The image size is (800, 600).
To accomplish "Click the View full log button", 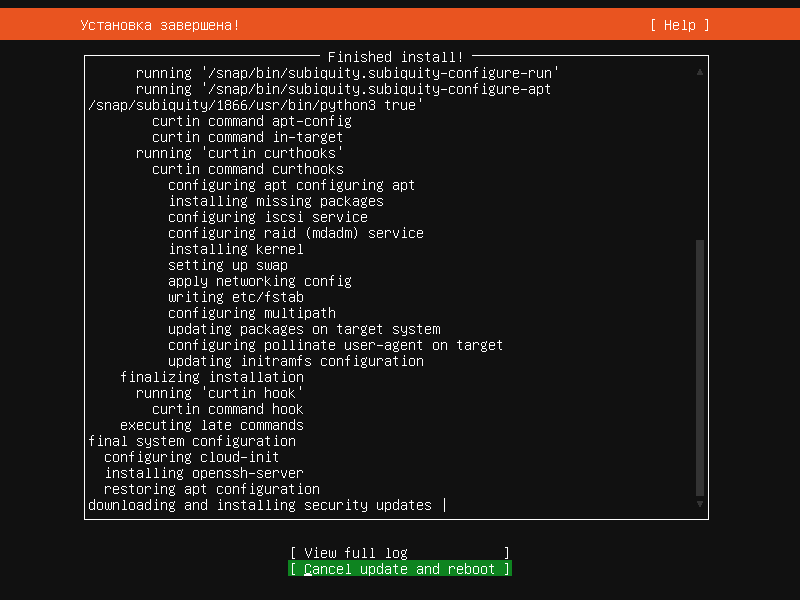I will click(x=399, y=553).
